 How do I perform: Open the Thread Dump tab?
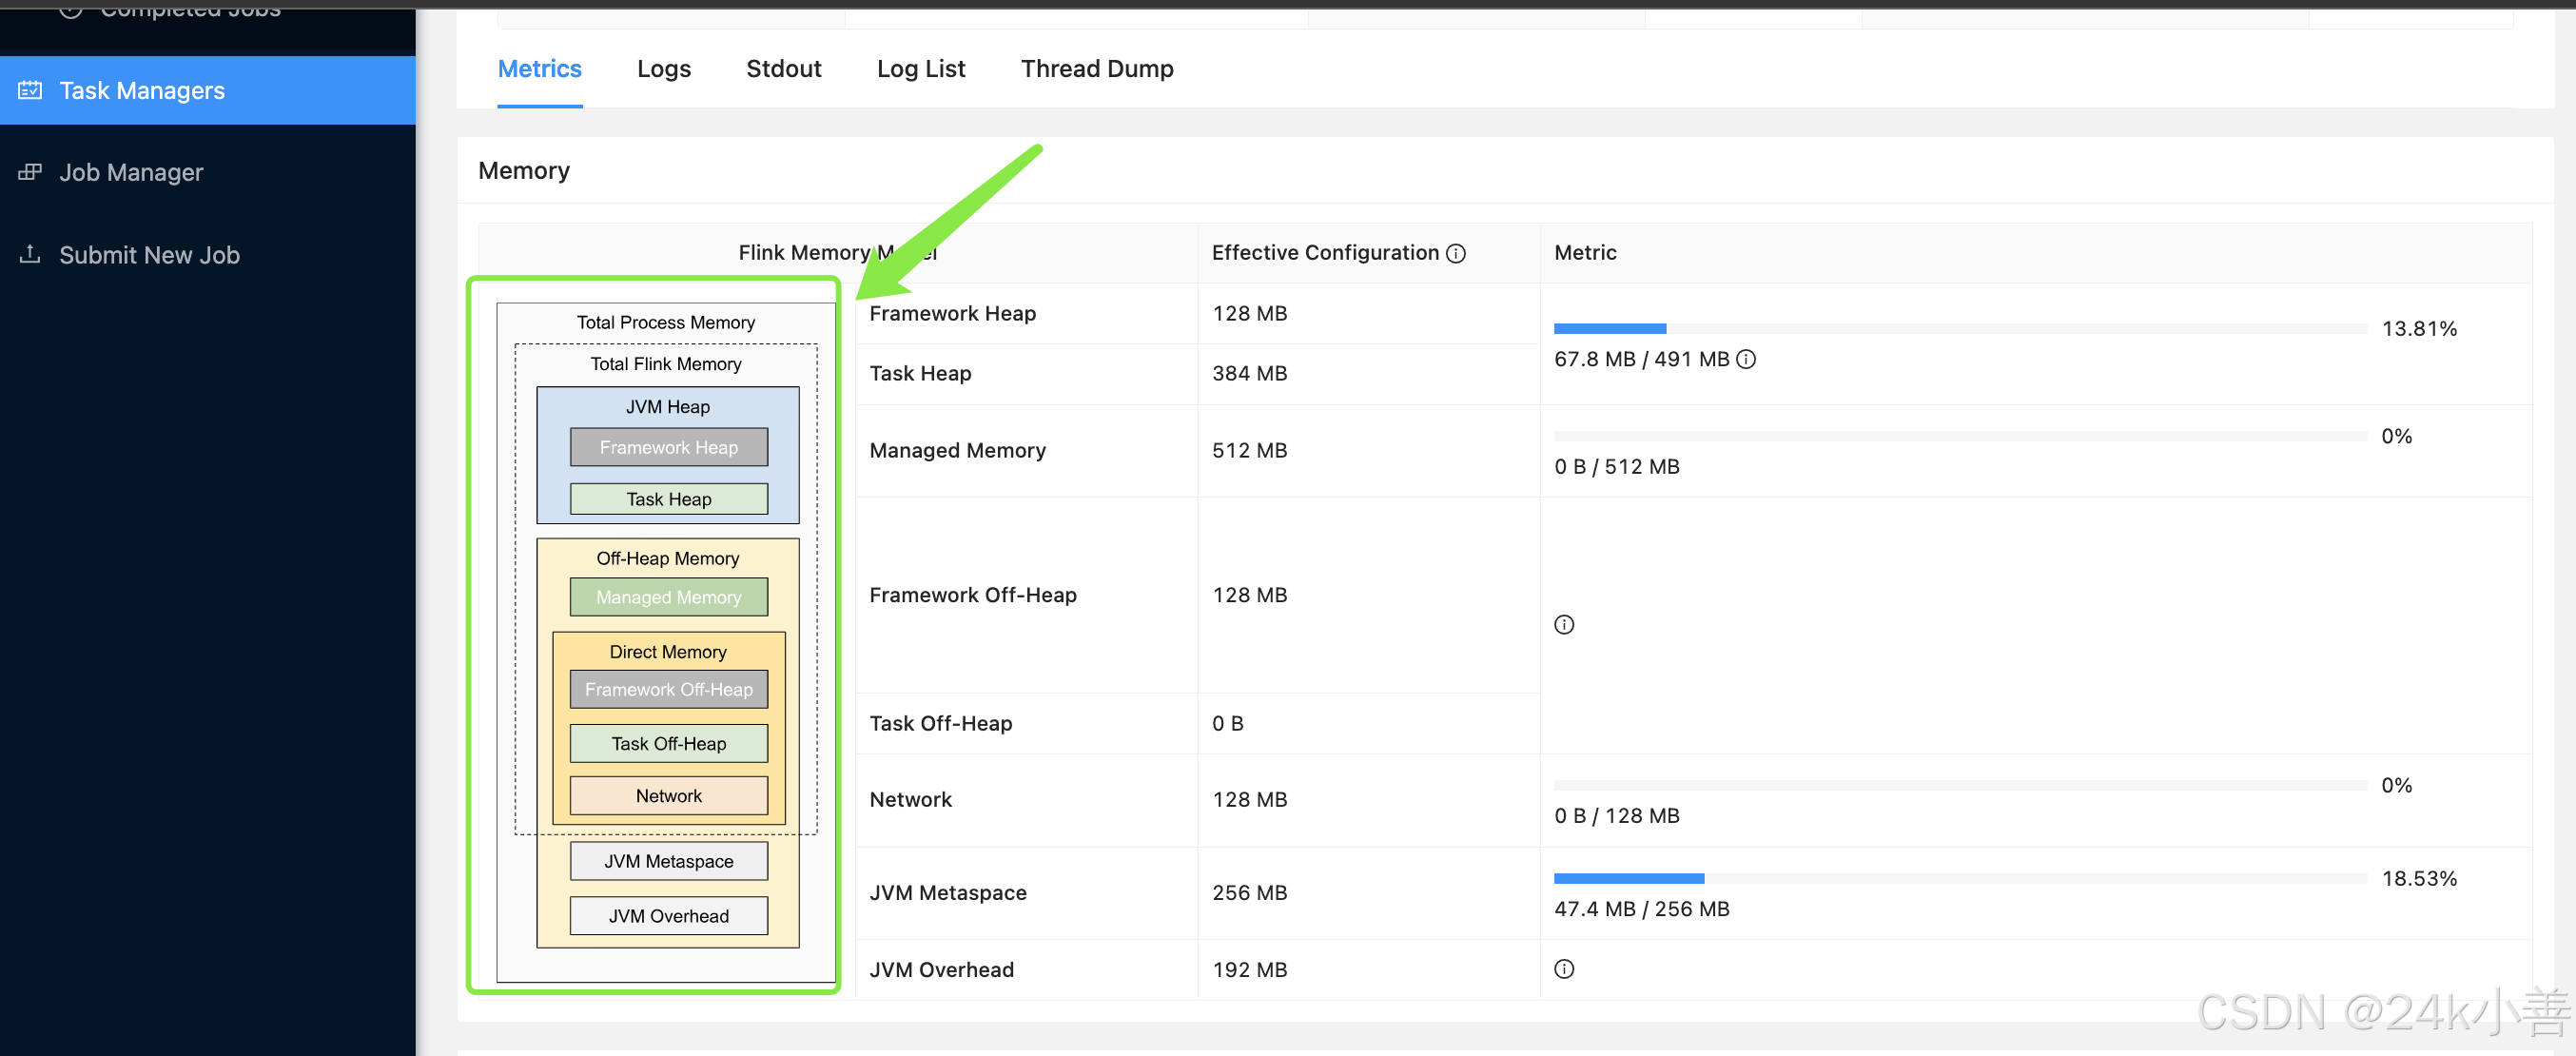pos(1096,69)
